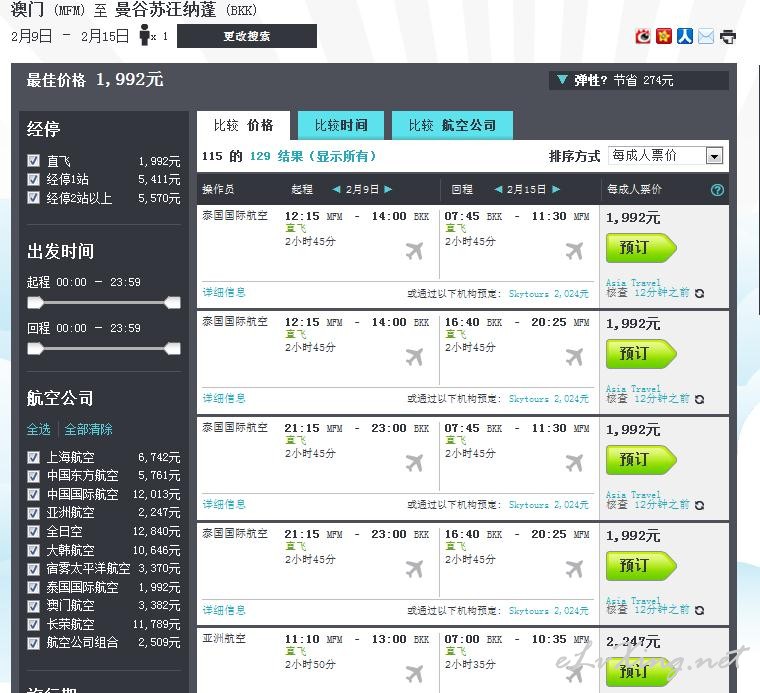Refresh price for 12:15 / 16:40 flight
760x693 pixels.
point(699,399)
